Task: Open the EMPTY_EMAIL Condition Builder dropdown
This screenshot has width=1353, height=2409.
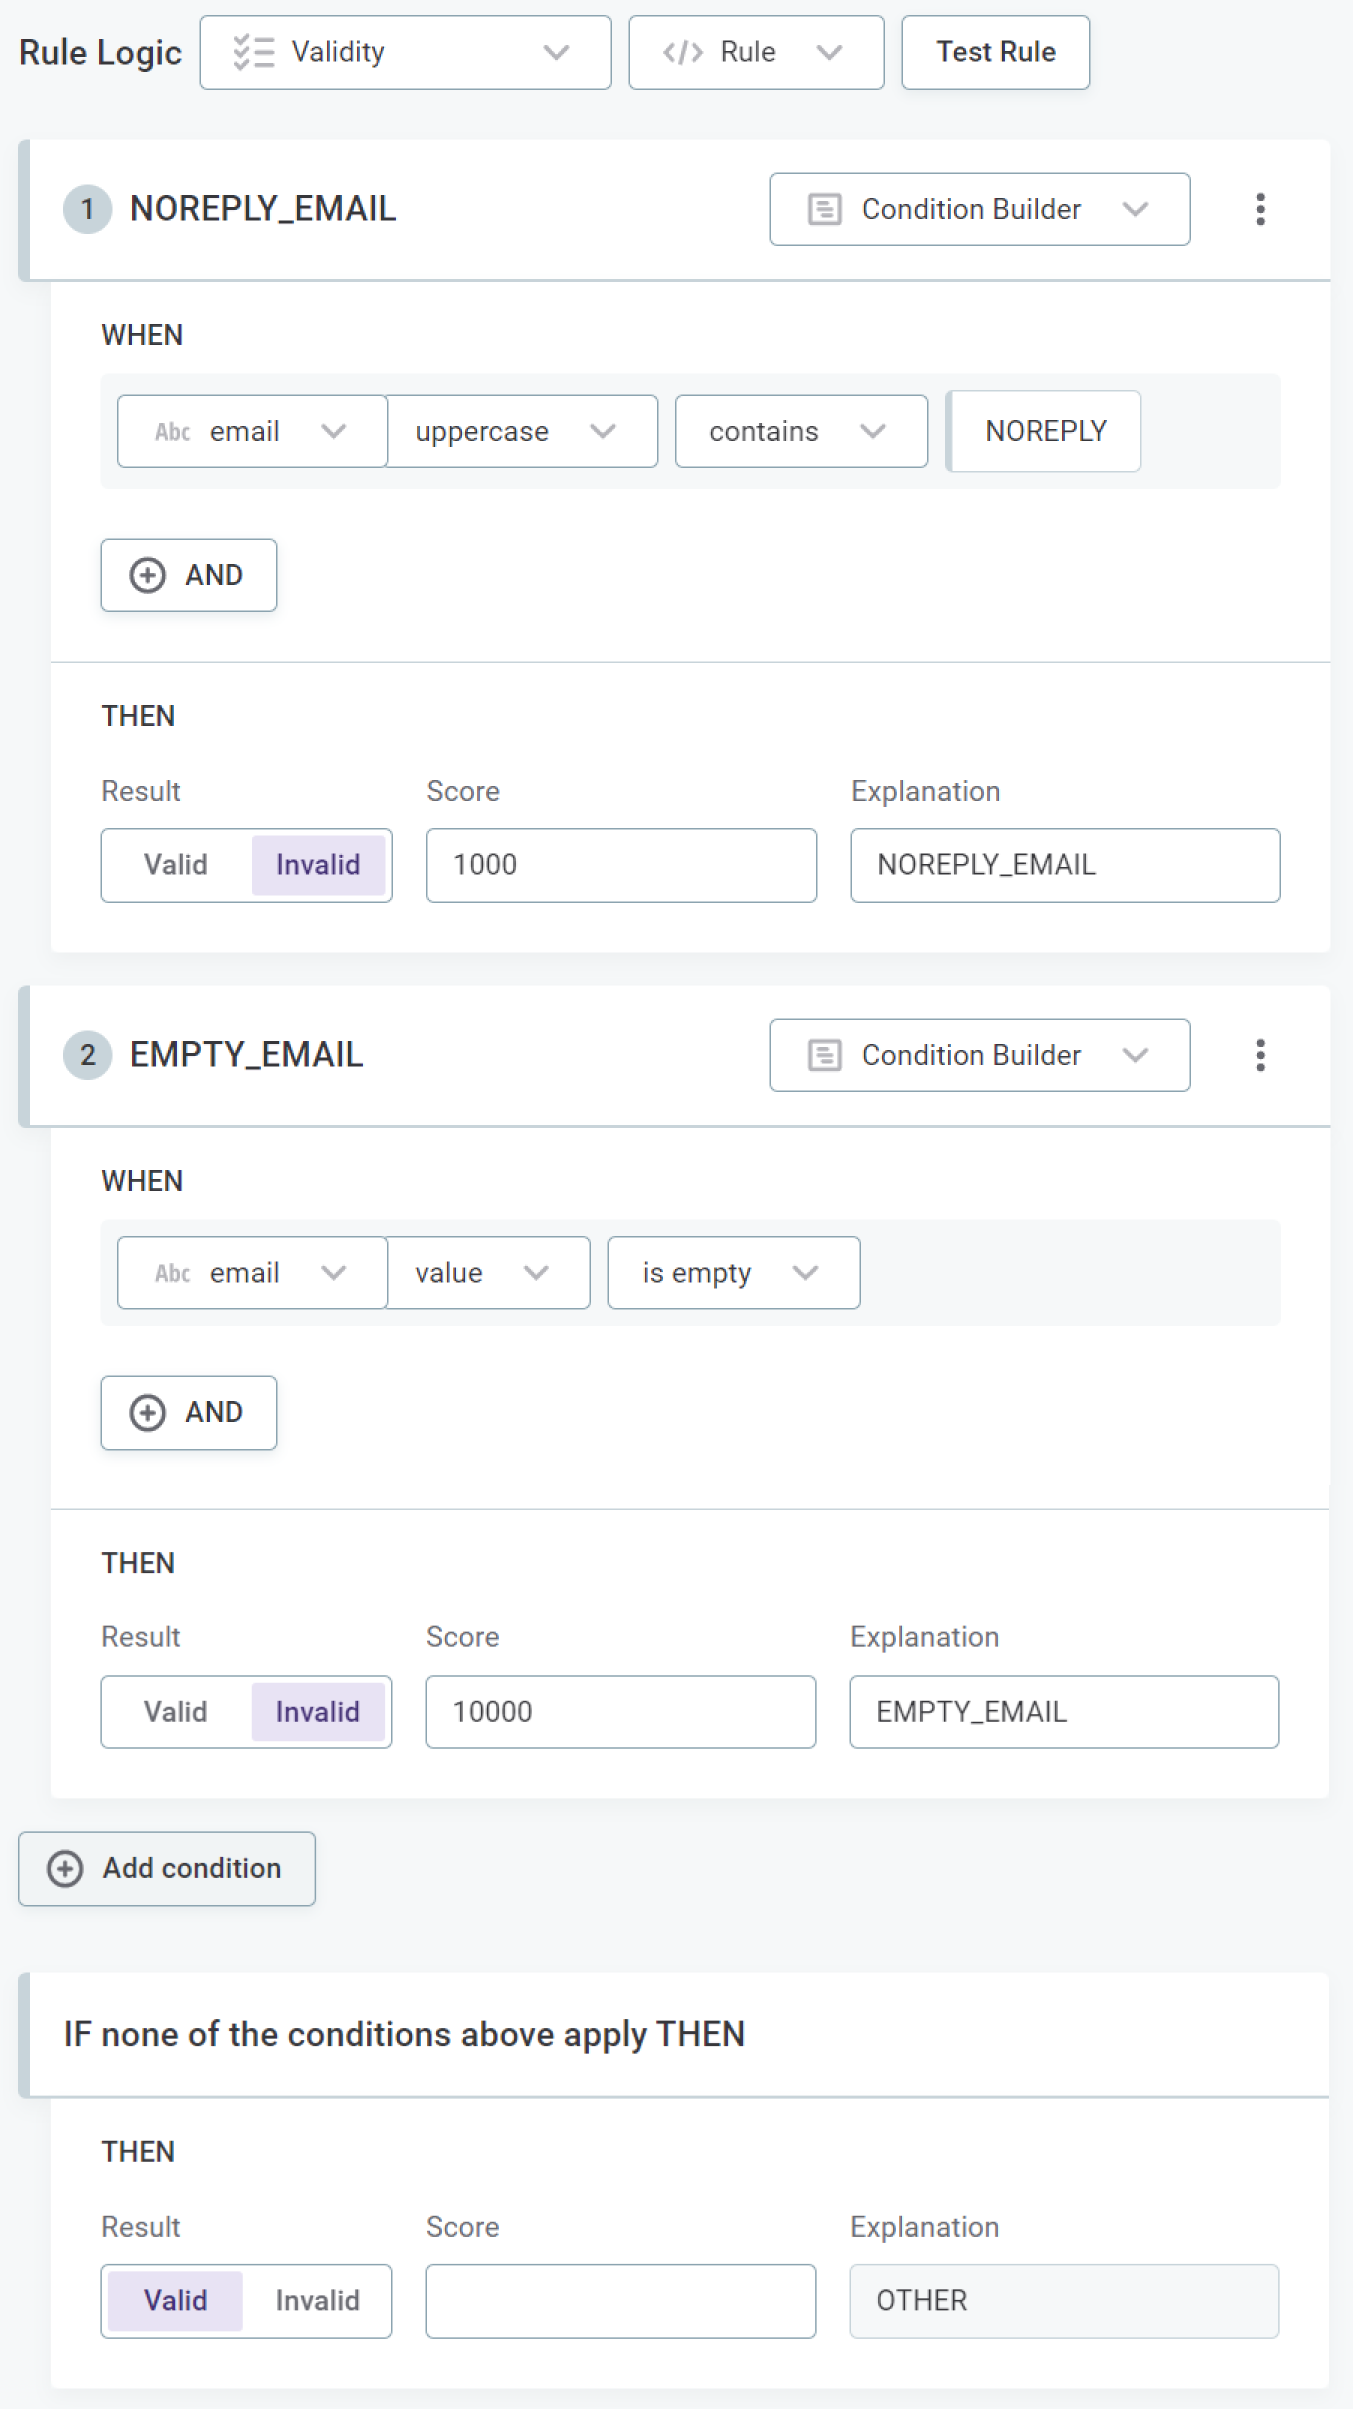Action: [979, 1055]
